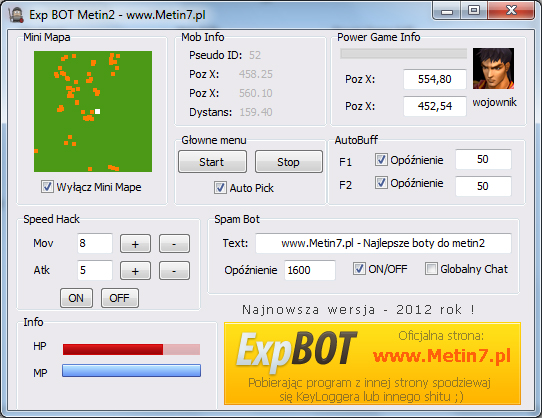Image resolution: width=542 pixels, height=418 pixels.
Task: Click Mob Poz X value 560.10
Action: 256,93
